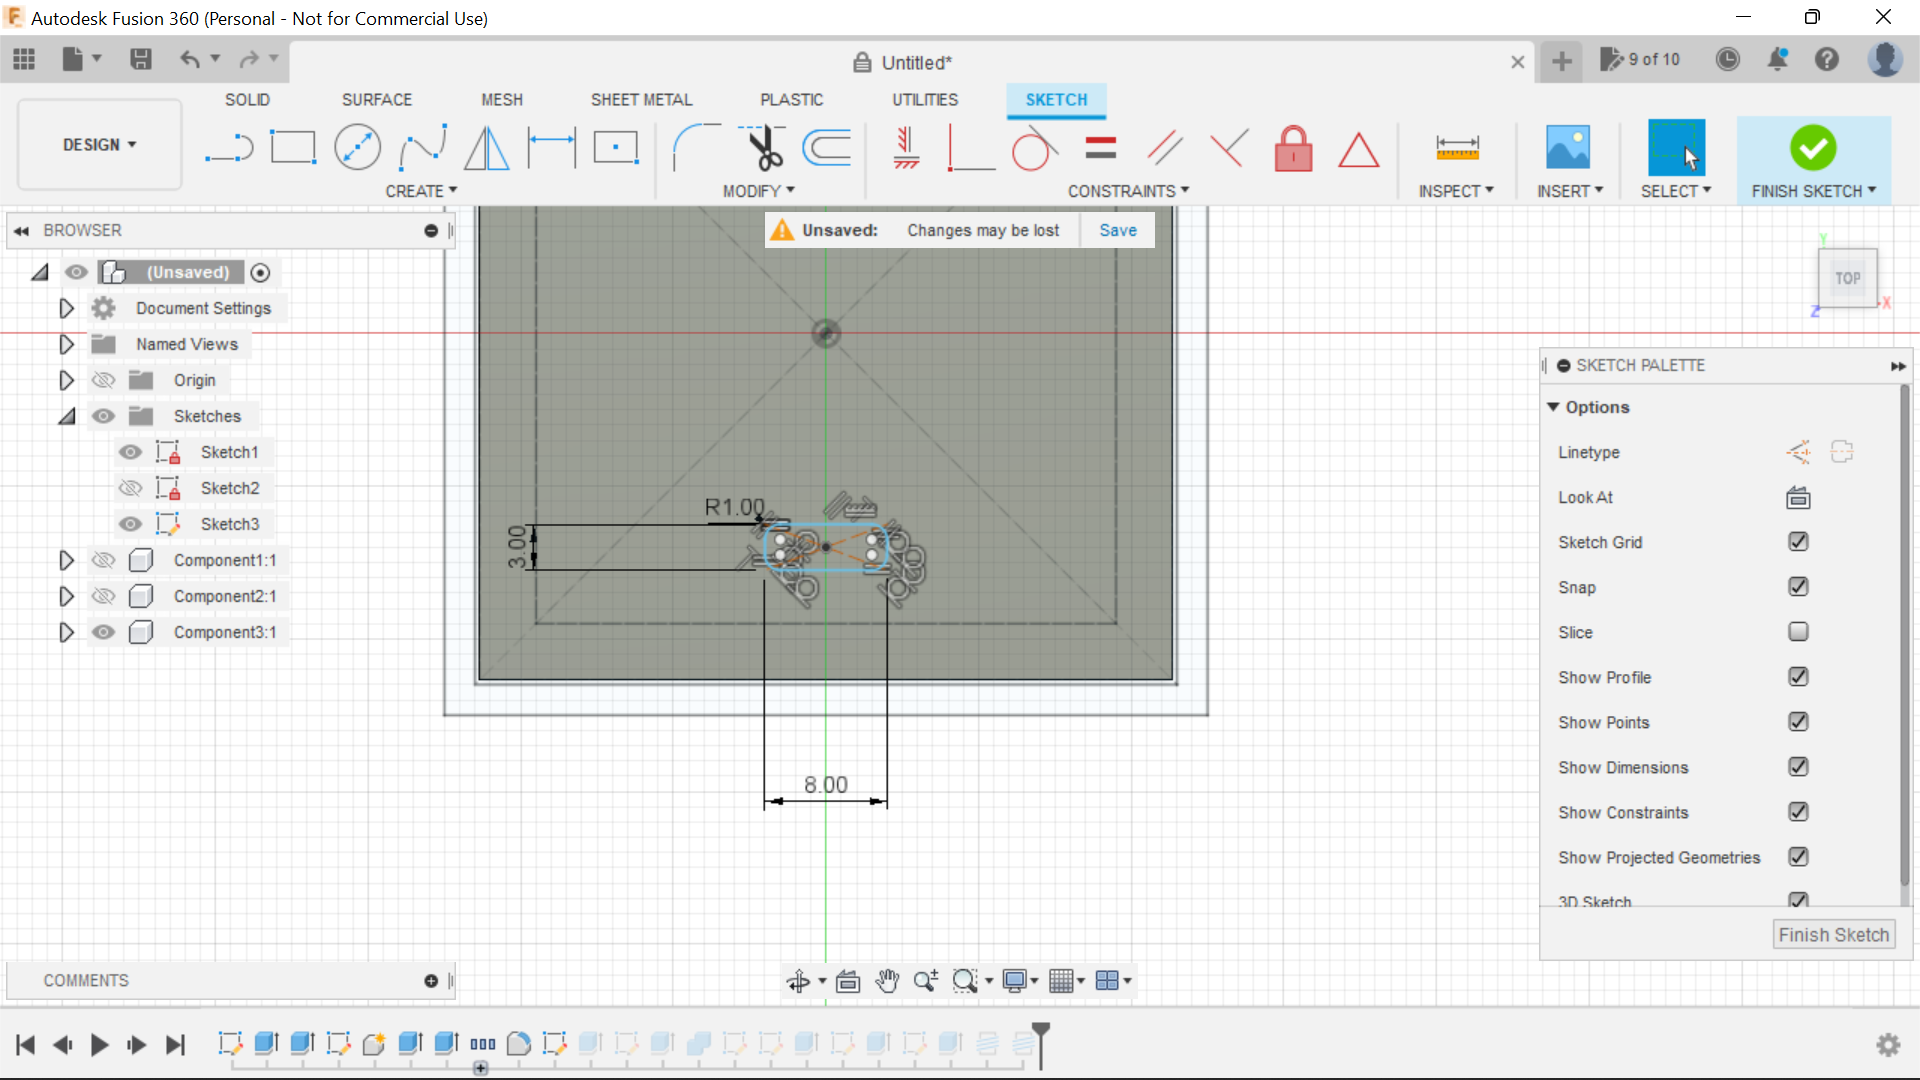Expand Component1:1 in the browser
1920x1080 pixels.
coord(66,560)
